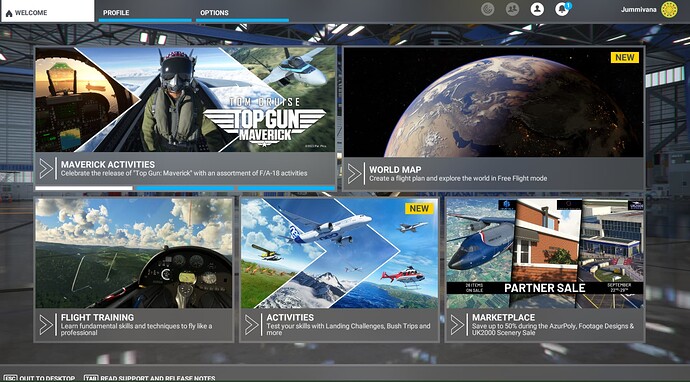
Task: Click the user profile silhouette icon
Action: (537, 9)
